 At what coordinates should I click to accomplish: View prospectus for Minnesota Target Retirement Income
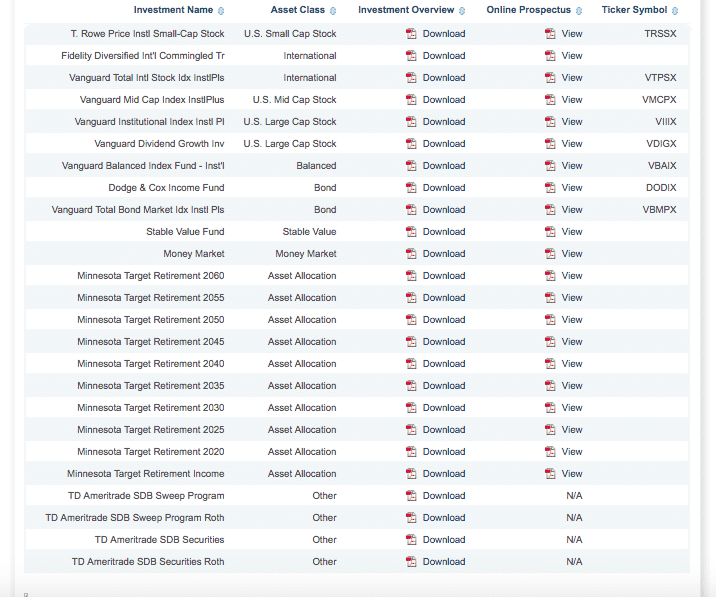click(x=572, y=474)
